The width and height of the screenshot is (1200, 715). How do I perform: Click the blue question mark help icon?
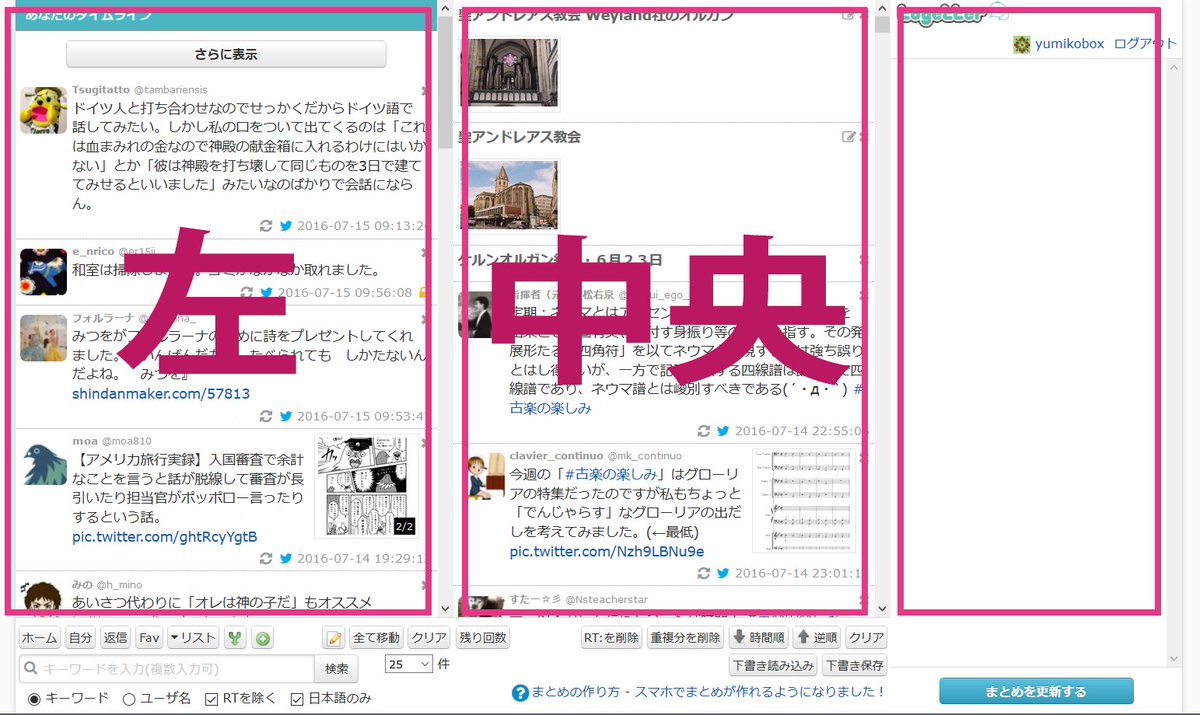[520, 693]
